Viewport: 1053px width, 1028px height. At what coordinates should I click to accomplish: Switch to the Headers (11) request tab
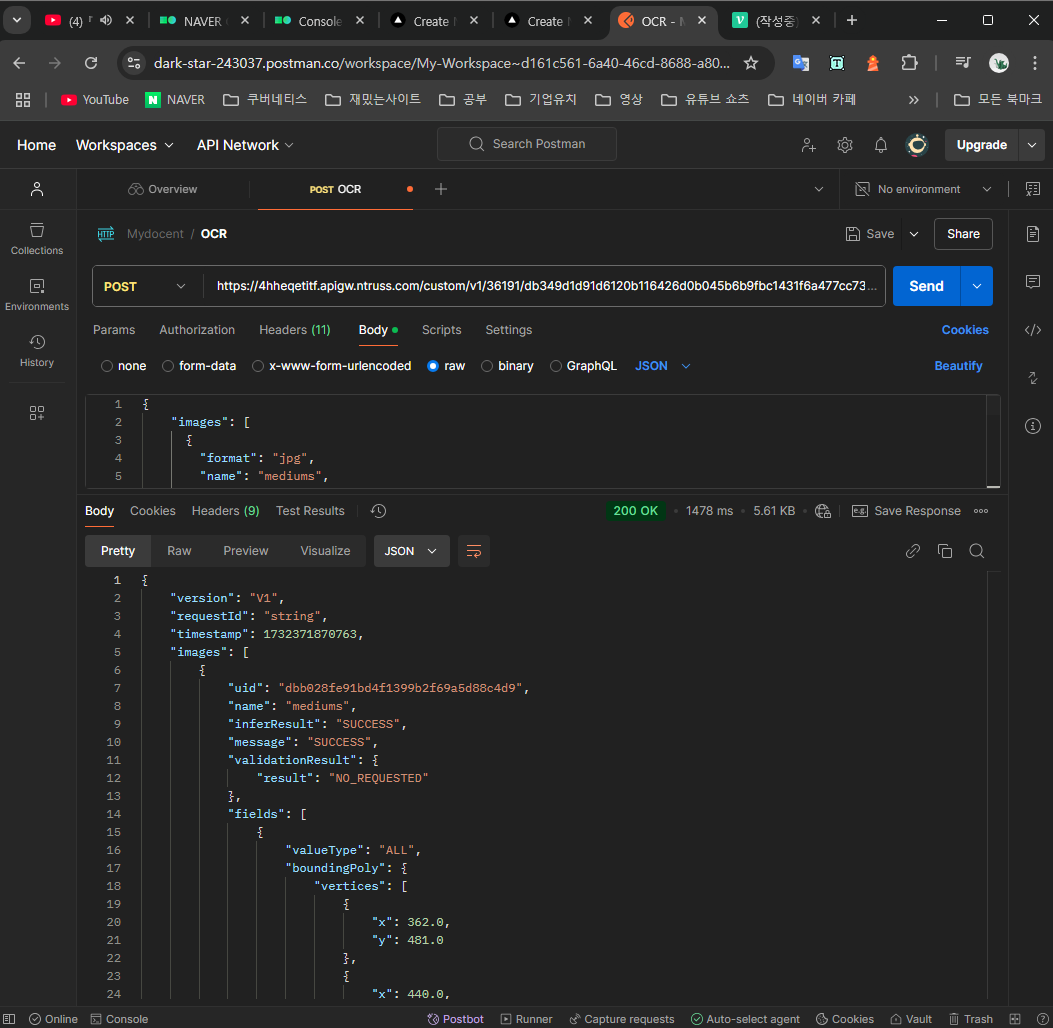pos(294,330)
